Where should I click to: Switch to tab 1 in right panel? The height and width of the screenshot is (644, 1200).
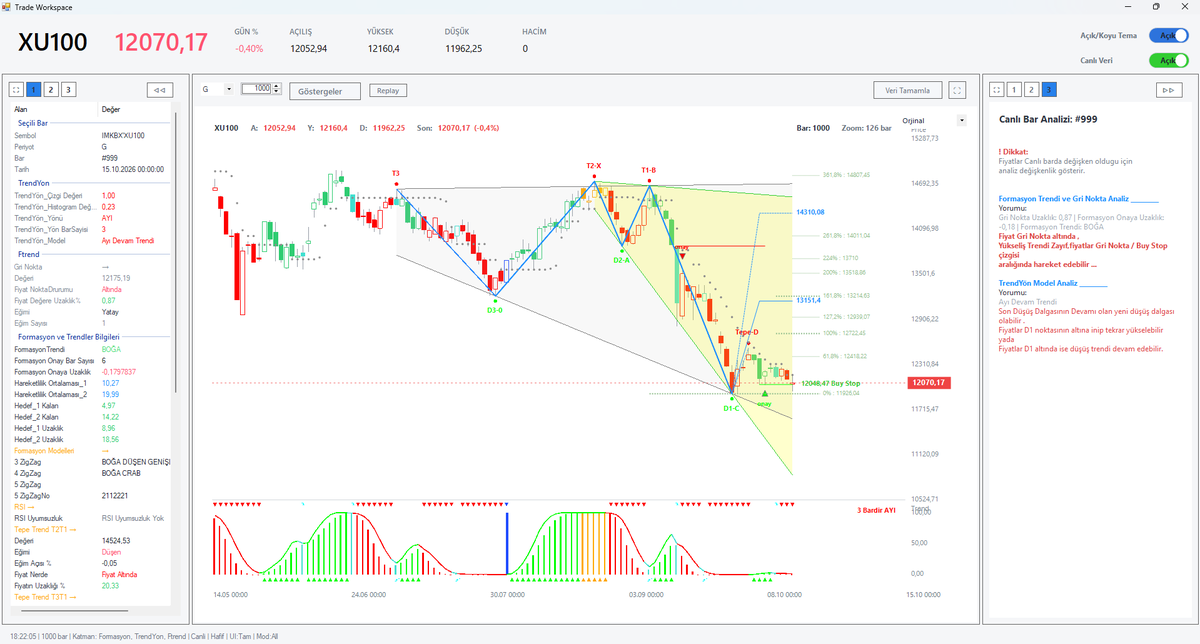(1013, 90)
